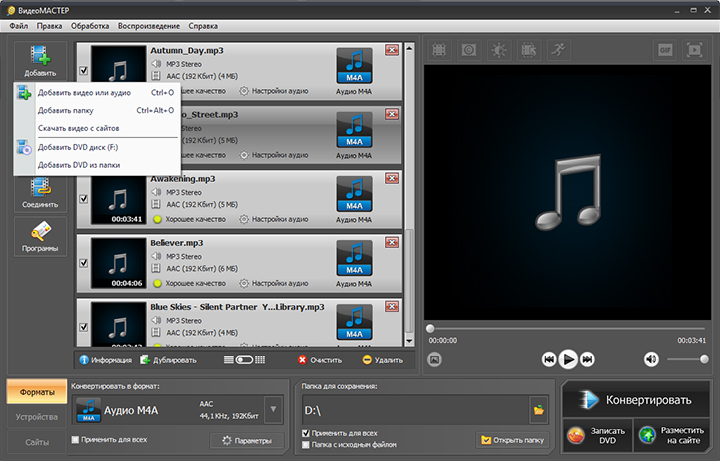Screen dimensions: 720x461
Task: Open Настройки аудио for Believer.mp3
Action: click(274, 283)
